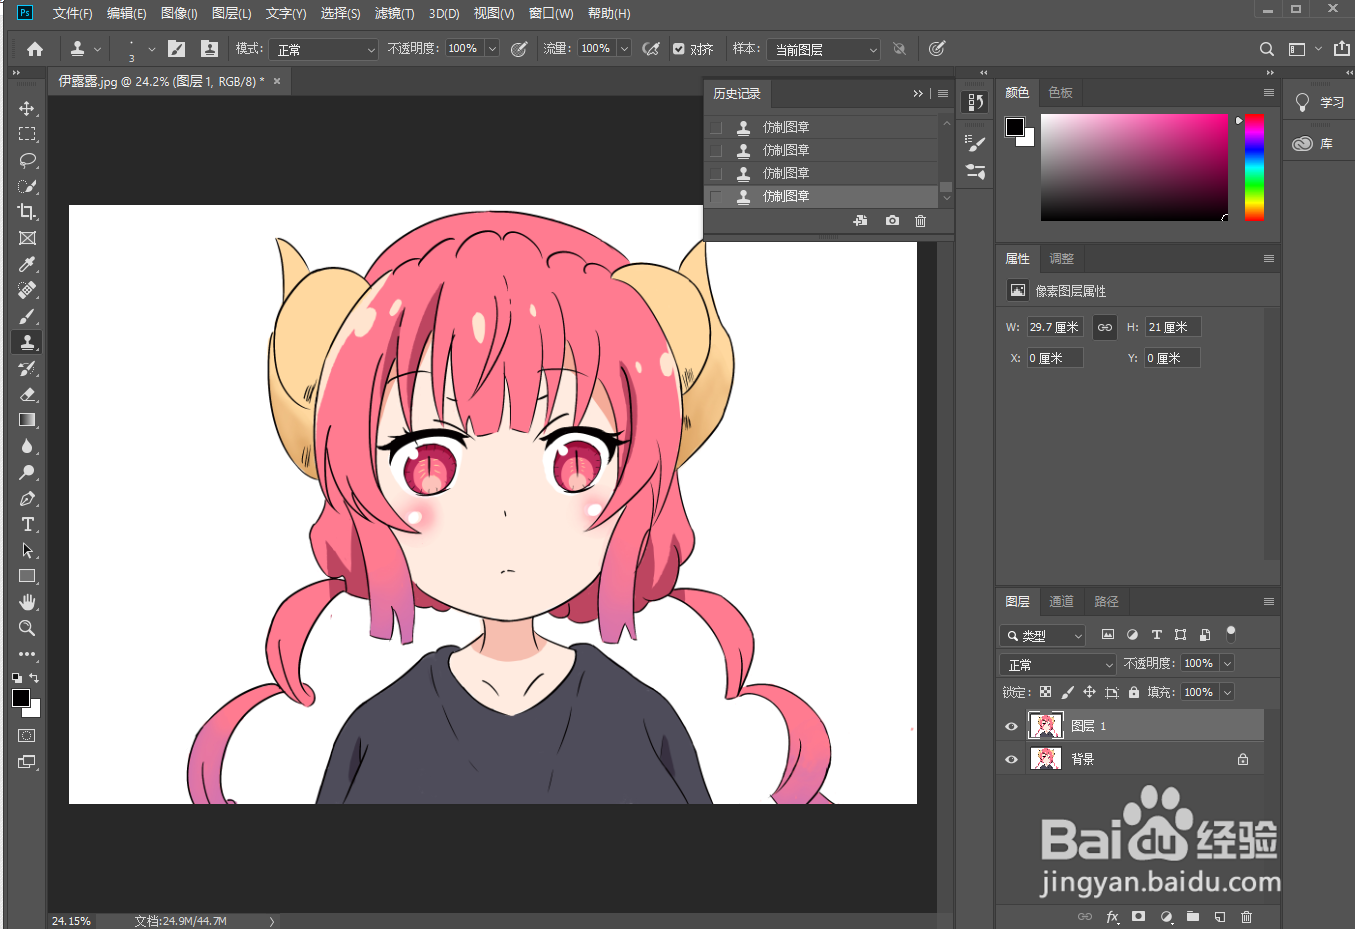
Task: Open the 流量 flow dropdown arrow
Action: click(x=624, y=48)
